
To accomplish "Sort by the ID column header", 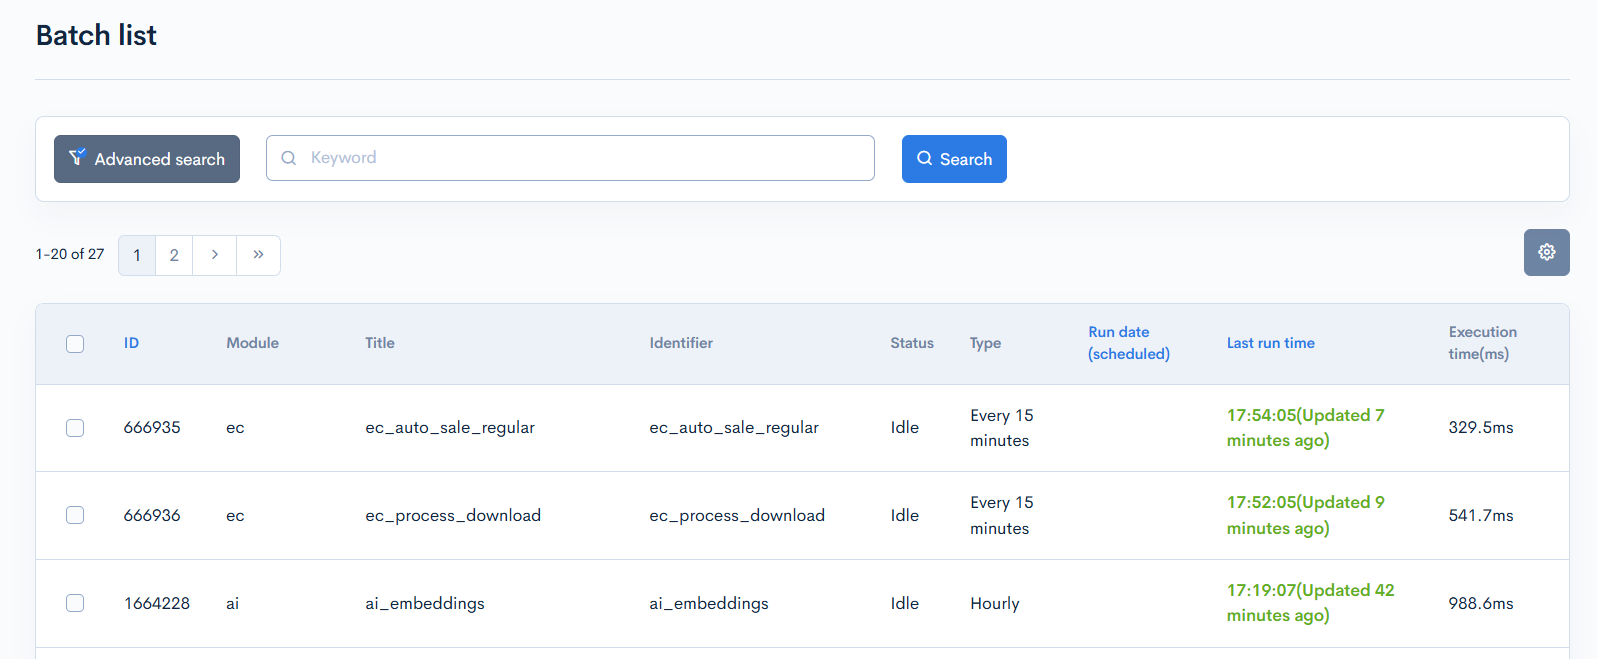I will [x=131, y=343].
